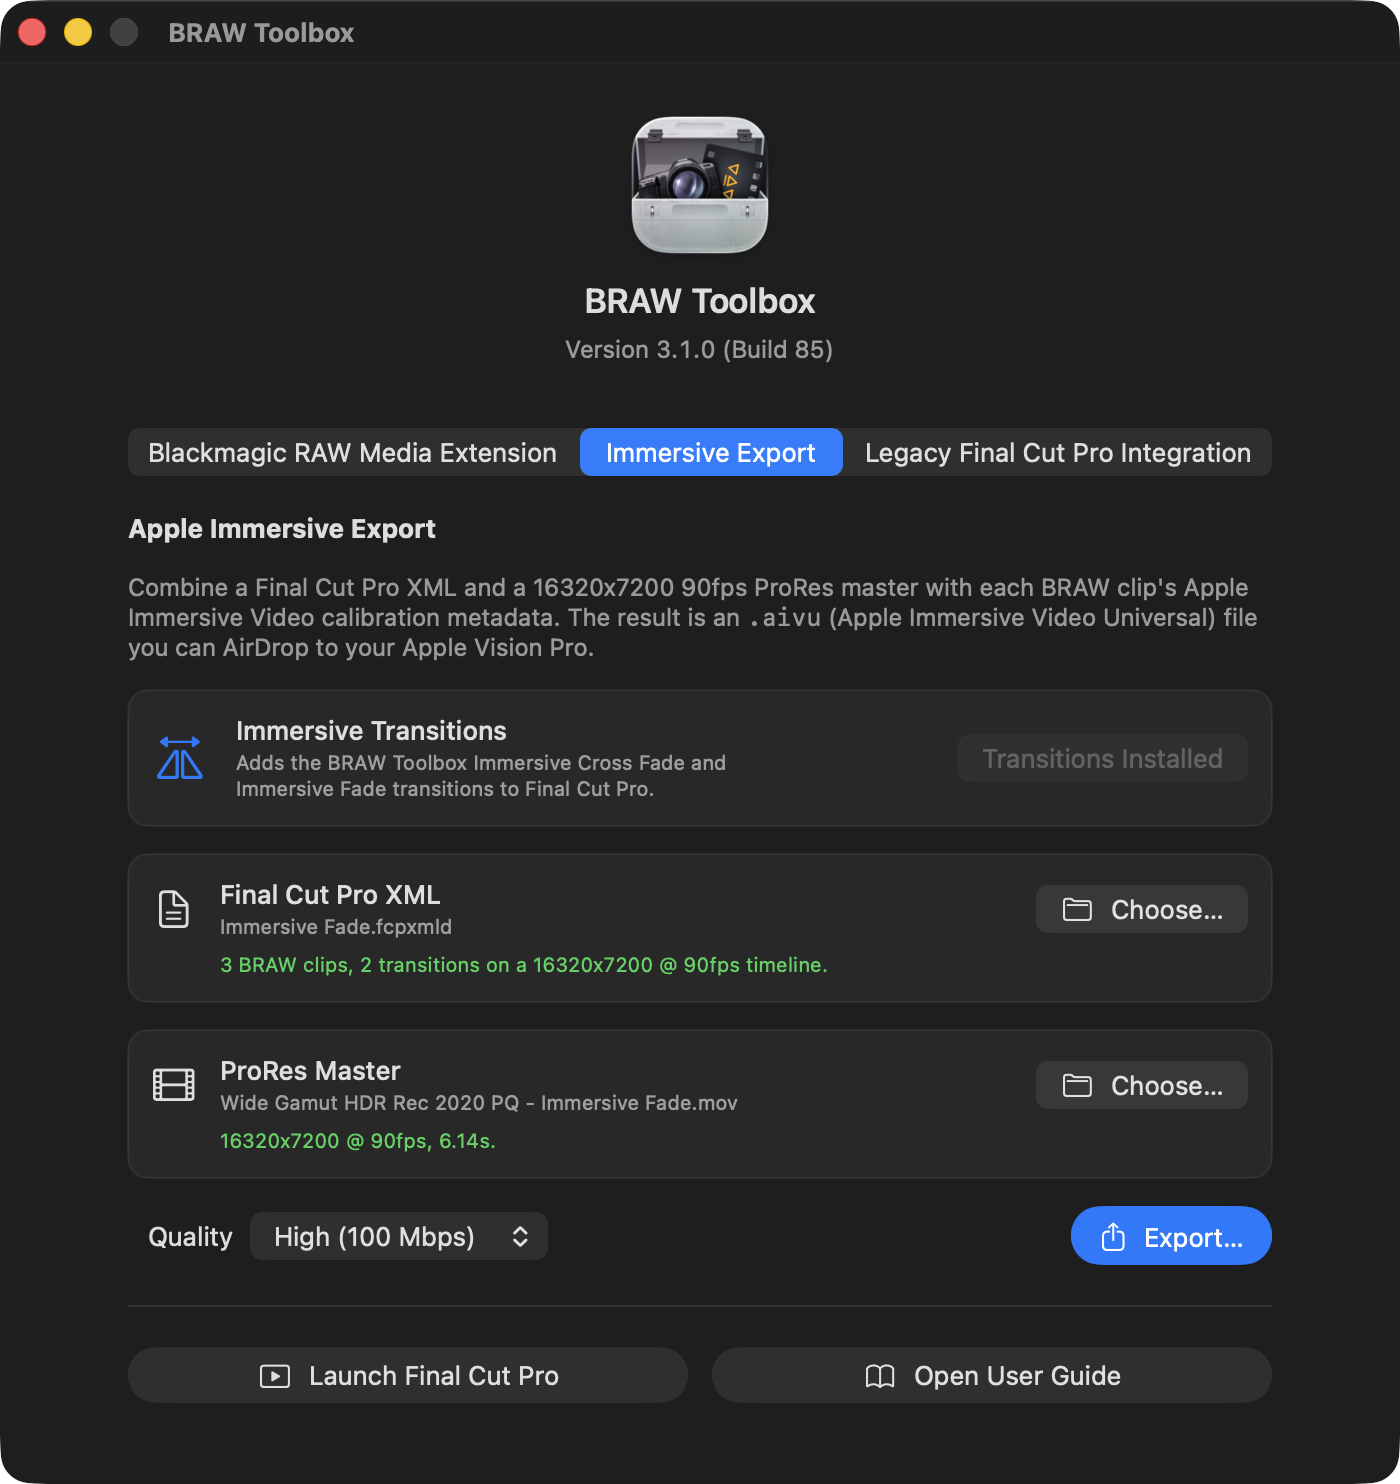1400x1484 pixels.
Task: Click the yellow minimize window button
Action: pos(78,33)
